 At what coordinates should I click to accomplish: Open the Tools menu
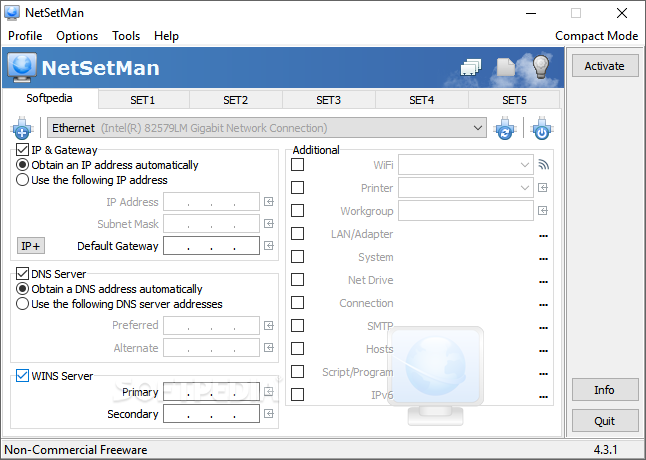click(126, 36)
